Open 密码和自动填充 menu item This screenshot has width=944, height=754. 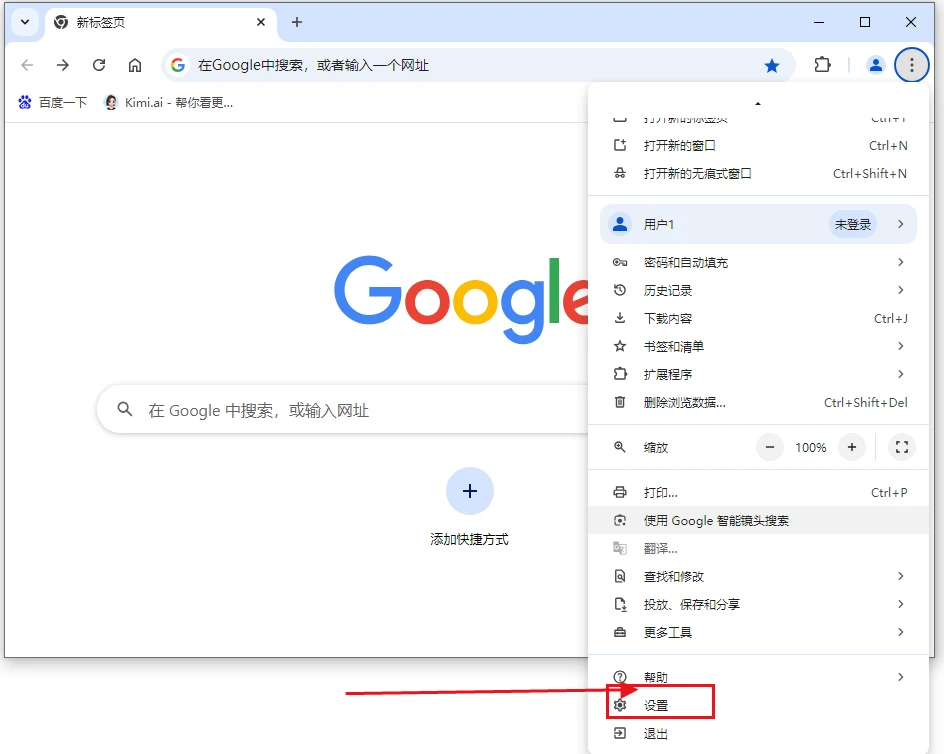coord(759,263)
